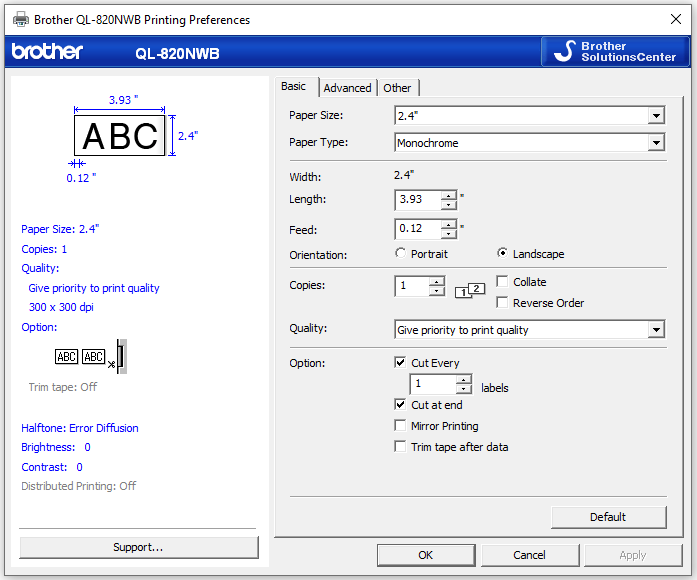This screenshot has height=580, width=697.
Task: Click the collate order illustration icon
Action: pos(470,291)
